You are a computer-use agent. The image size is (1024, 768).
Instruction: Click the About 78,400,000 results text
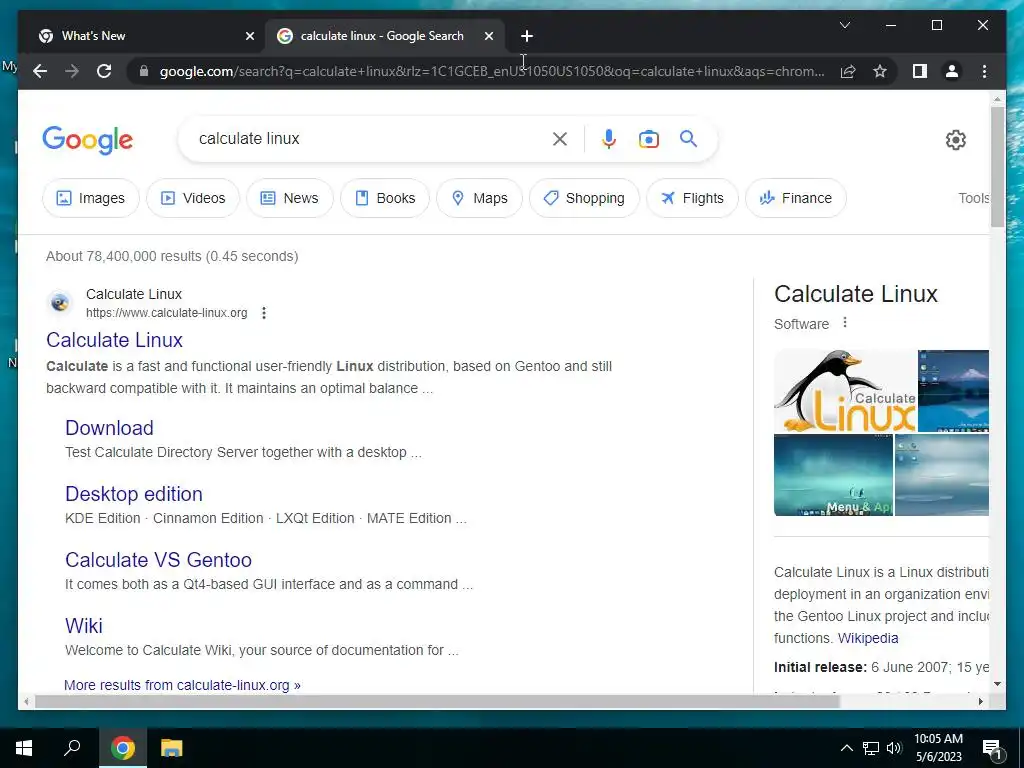pos(172,256)
